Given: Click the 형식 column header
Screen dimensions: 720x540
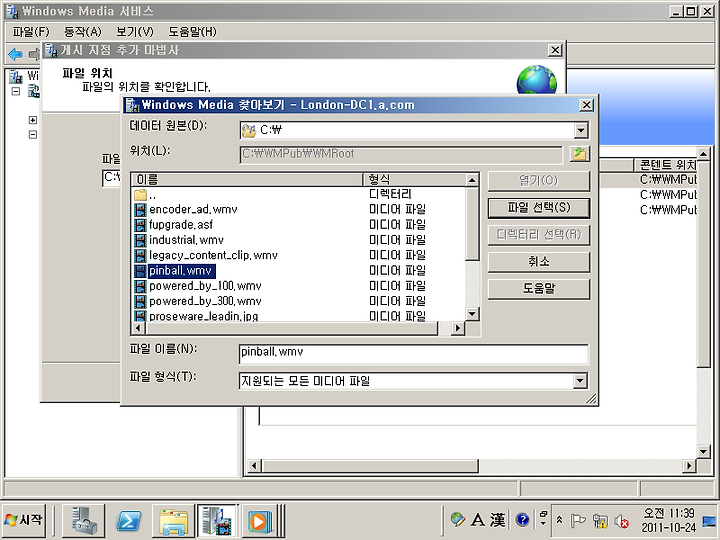Looking at the screenshot, I should (x=414, y=180).
